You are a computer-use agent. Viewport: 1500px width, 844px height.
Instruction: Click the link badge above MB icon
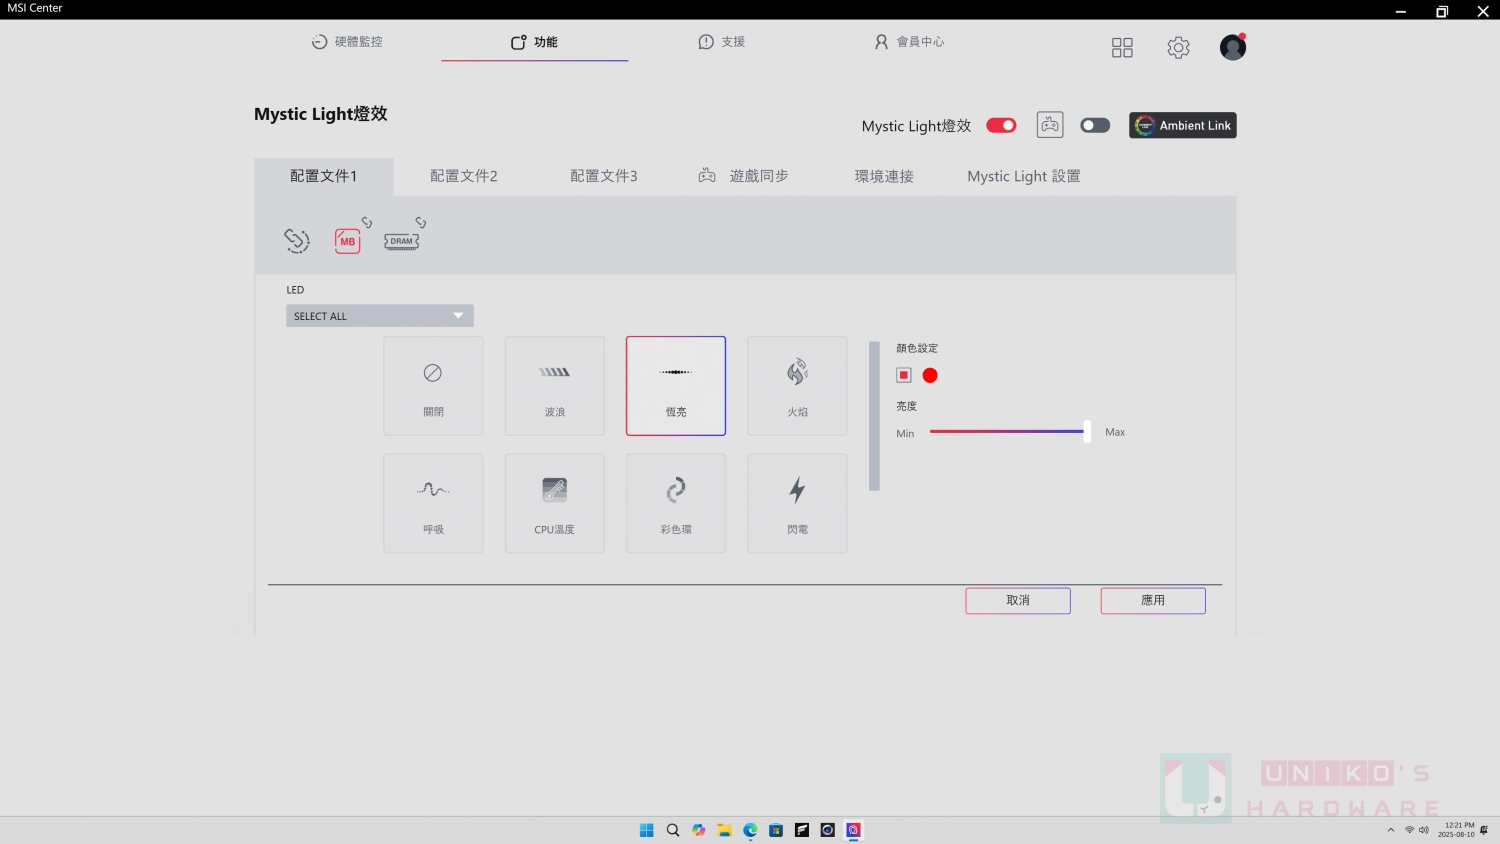[x=367, y=223]
